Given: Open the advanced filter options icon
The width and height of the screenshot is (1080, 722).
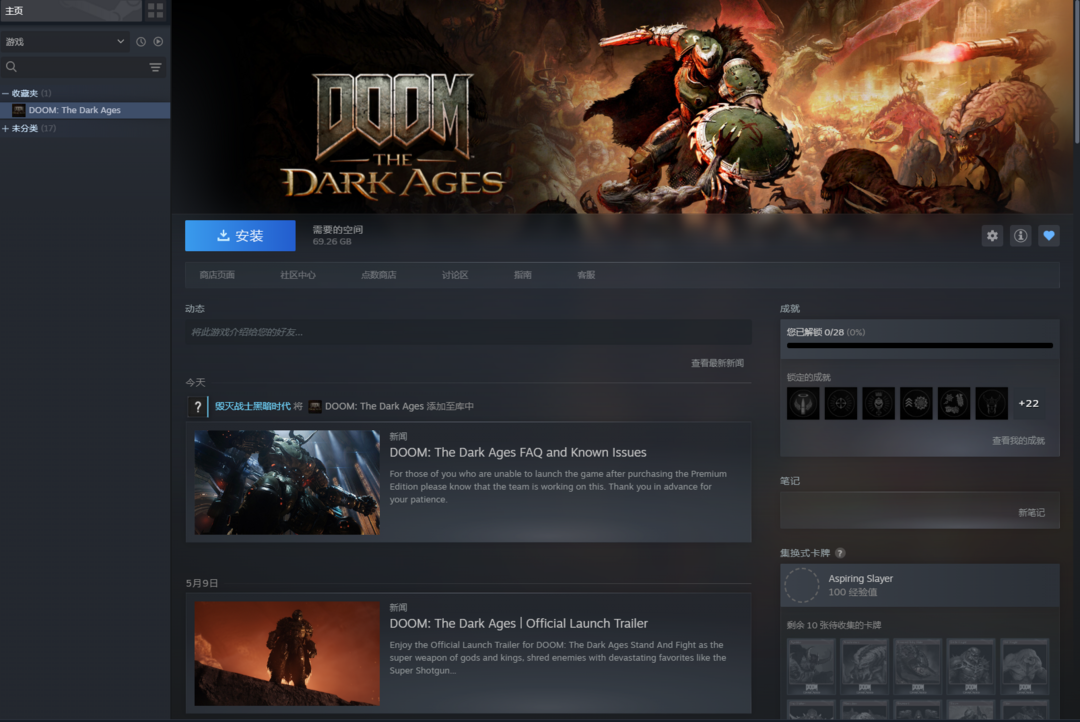Looking at the screenshot, I should coord(155,67).
